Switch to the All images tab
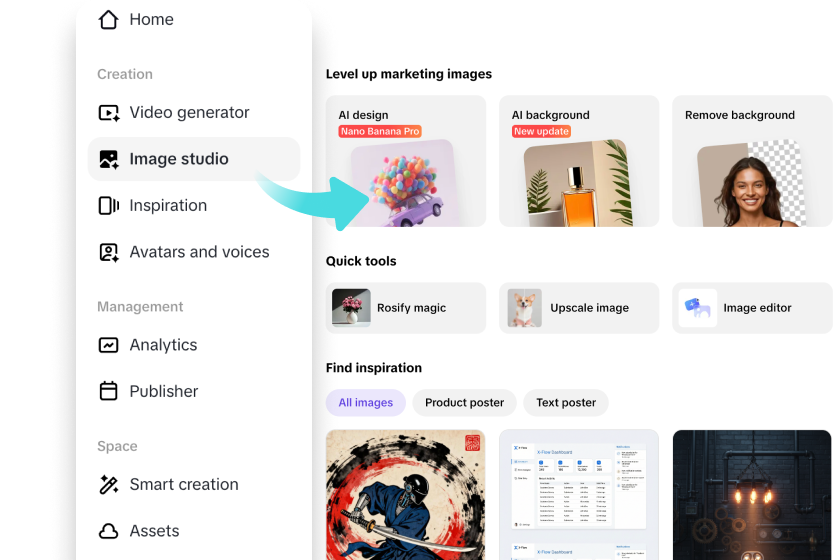This screenshot has height=560, width=840. pyautogui.click(x=365, y=403)
